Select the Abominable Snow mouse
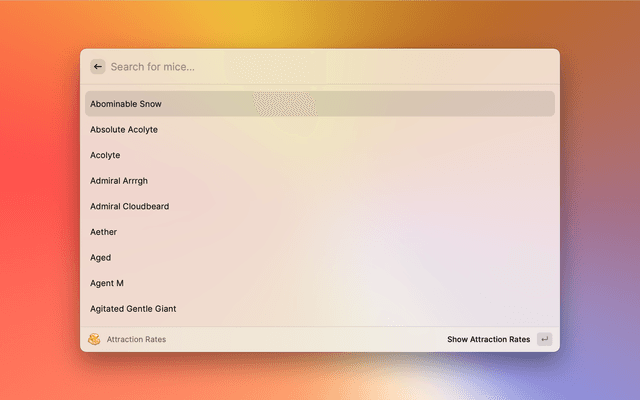640x400 pixels. tap(126, 104)
